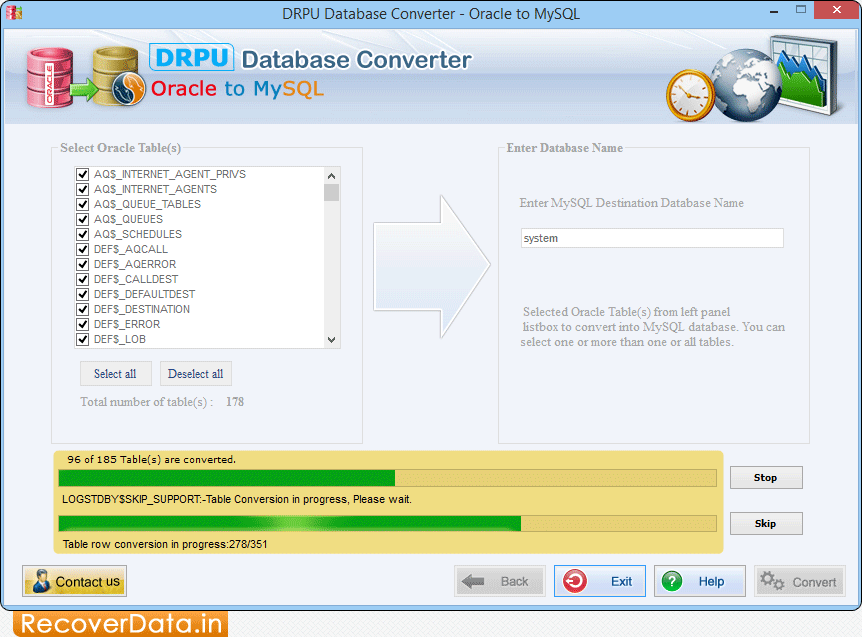
Task: Click the green Help question icon
Action: point(672,581)
